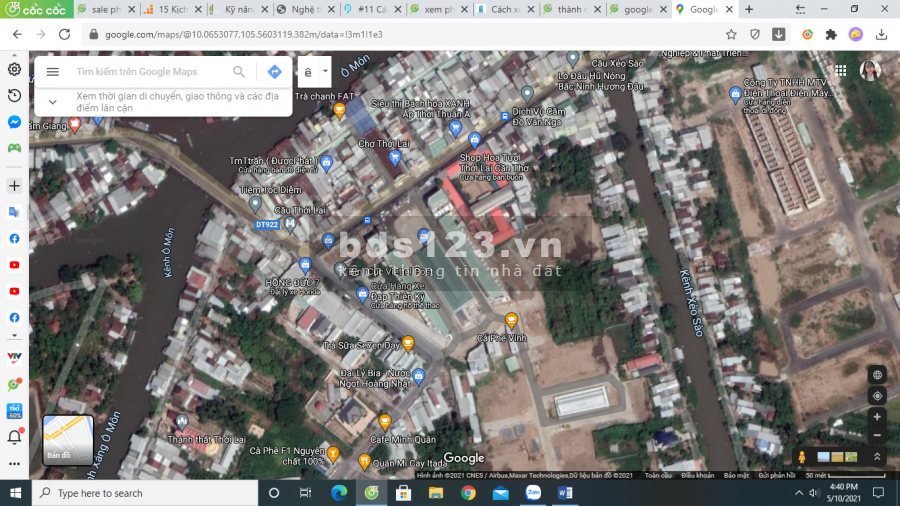Open more sidebar options three dots
The image size is (900, 506).
pyautogui.click(x=14, y=464)
